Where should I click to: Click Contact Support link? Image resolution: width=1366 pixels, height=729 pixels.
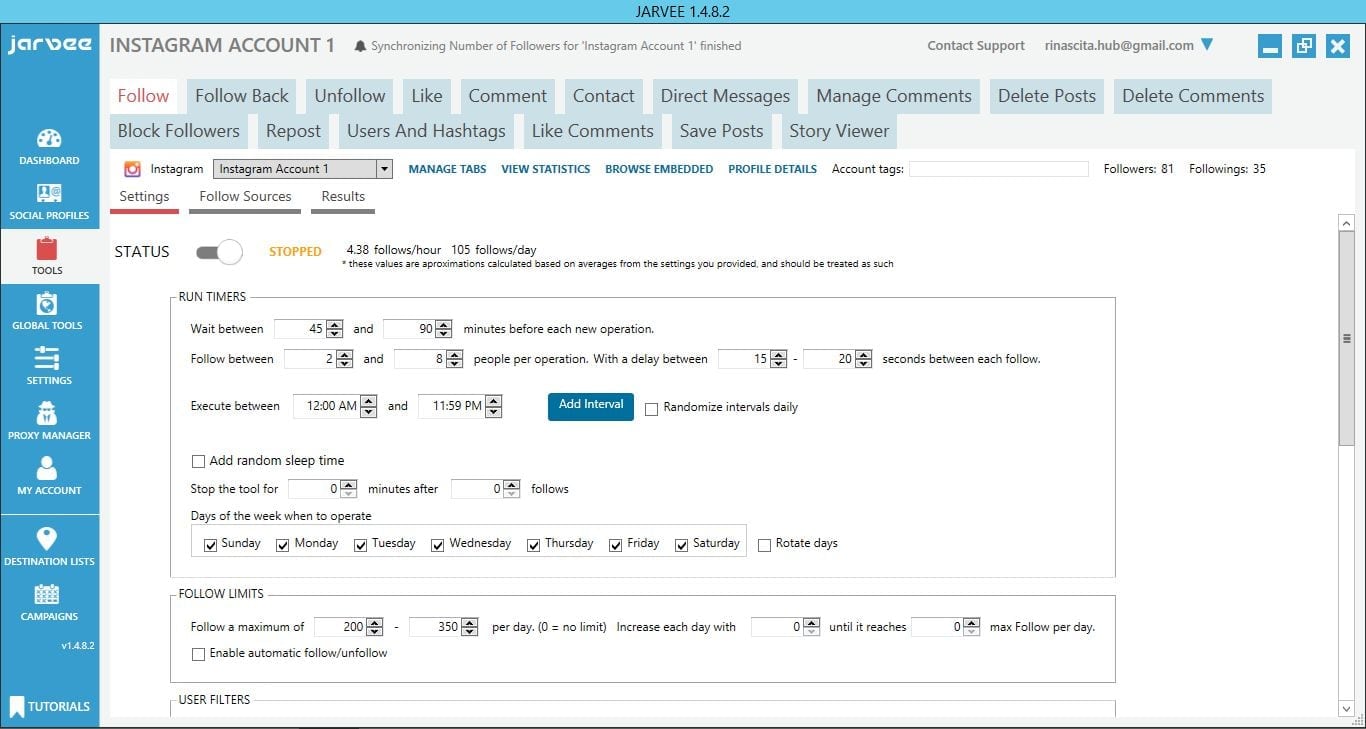click(x=976, y=45)
